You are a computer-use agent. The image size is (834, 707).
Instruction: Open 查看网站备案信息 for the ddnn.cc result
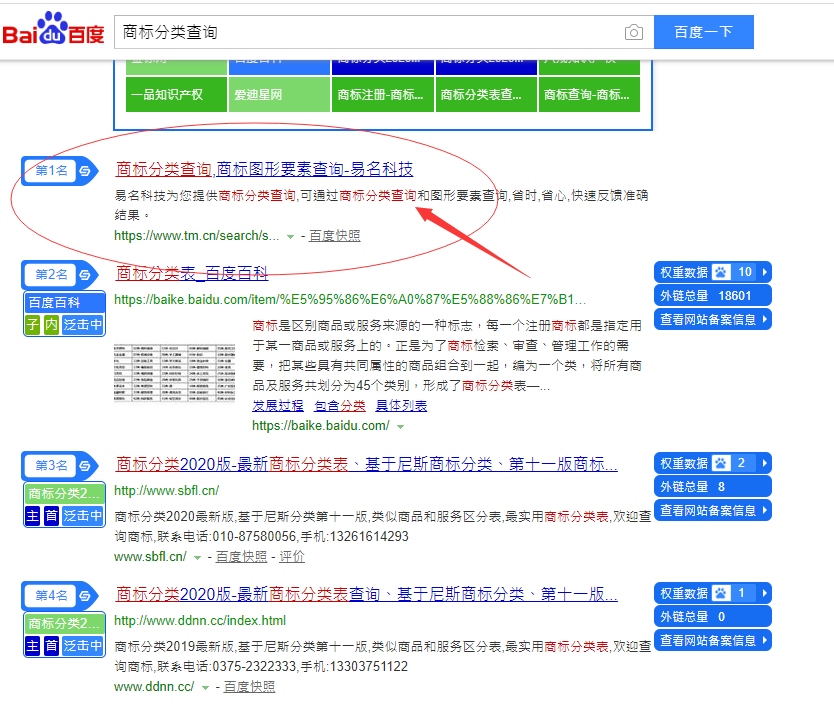(713, 641)
